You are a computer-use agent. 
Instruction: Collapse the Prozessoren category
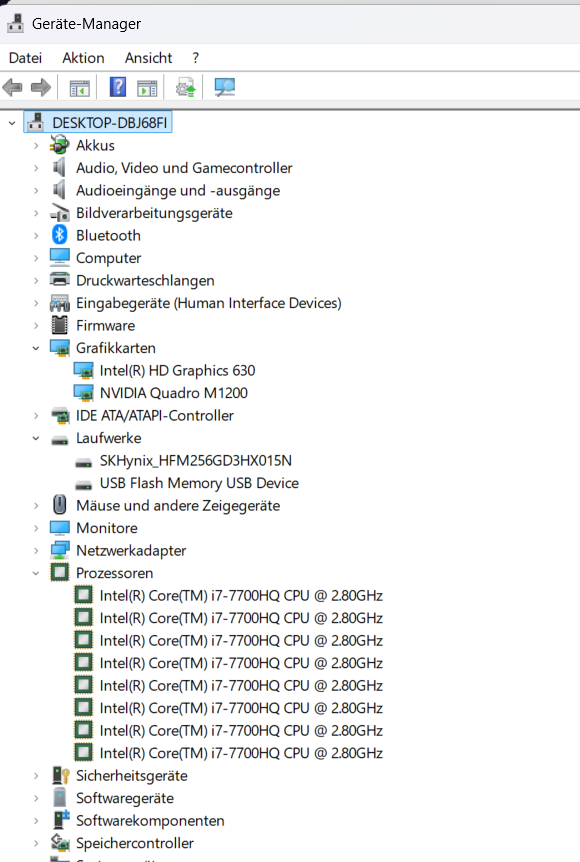coord(36,573)
